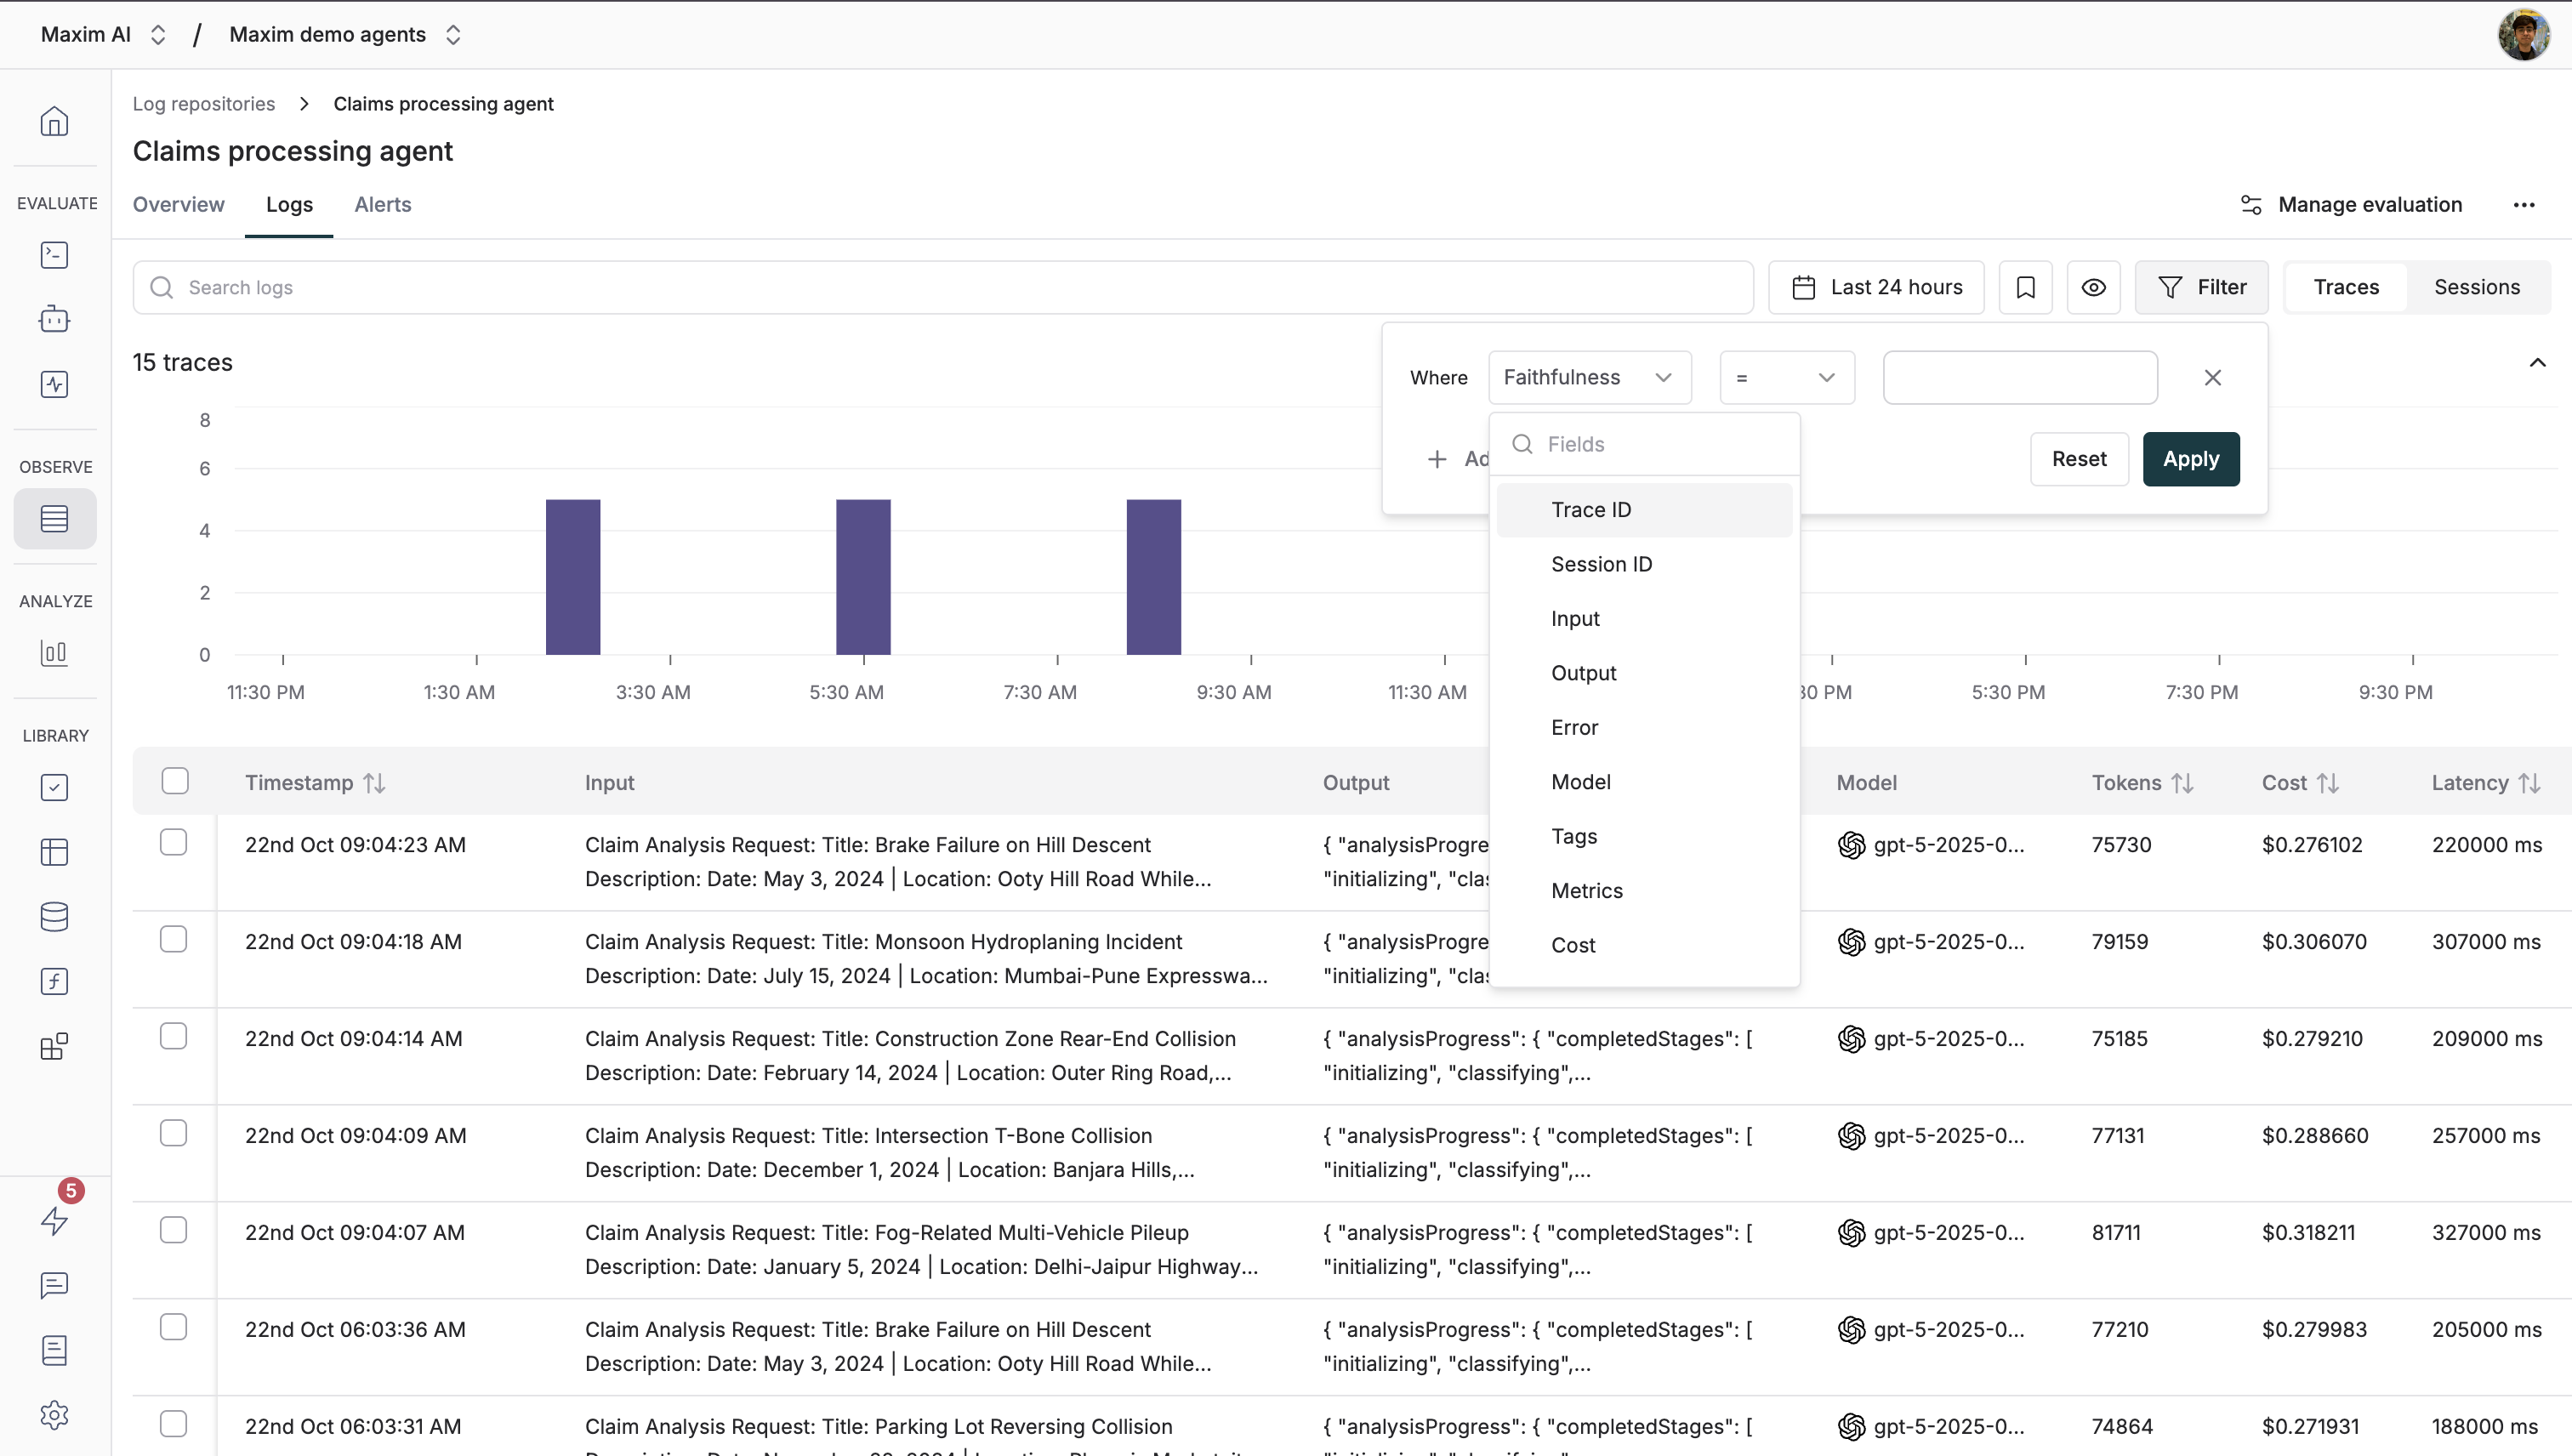Open the analyze dashboard chart icon
The image size is (2572, 1456).
point(54,653)
